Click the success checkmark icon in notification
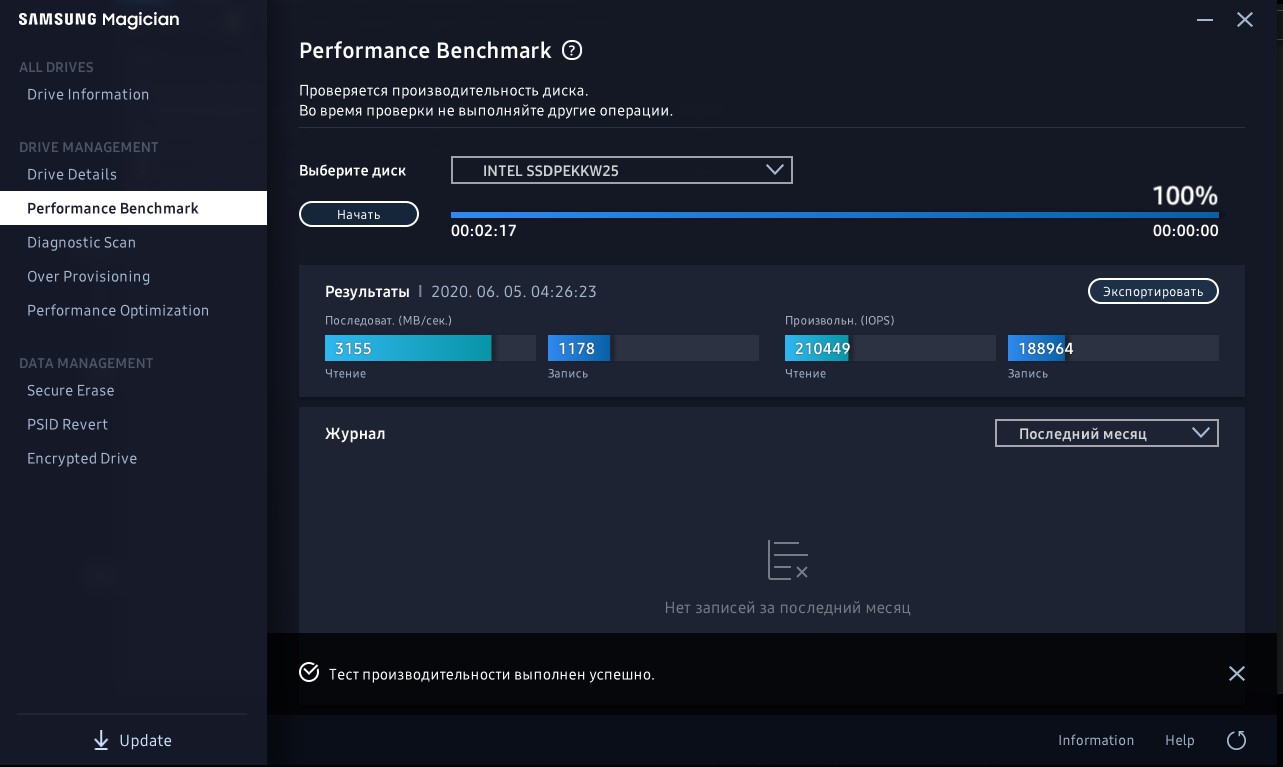1283x767 pixels. pos(309,673)
